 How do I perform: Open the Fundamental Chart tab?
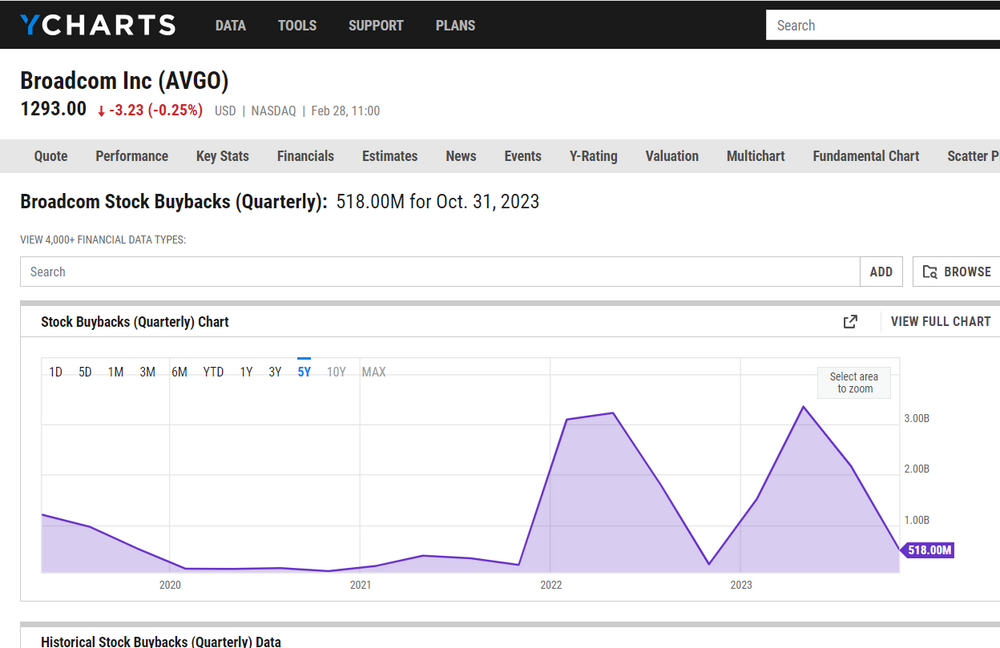pos(866,156)
